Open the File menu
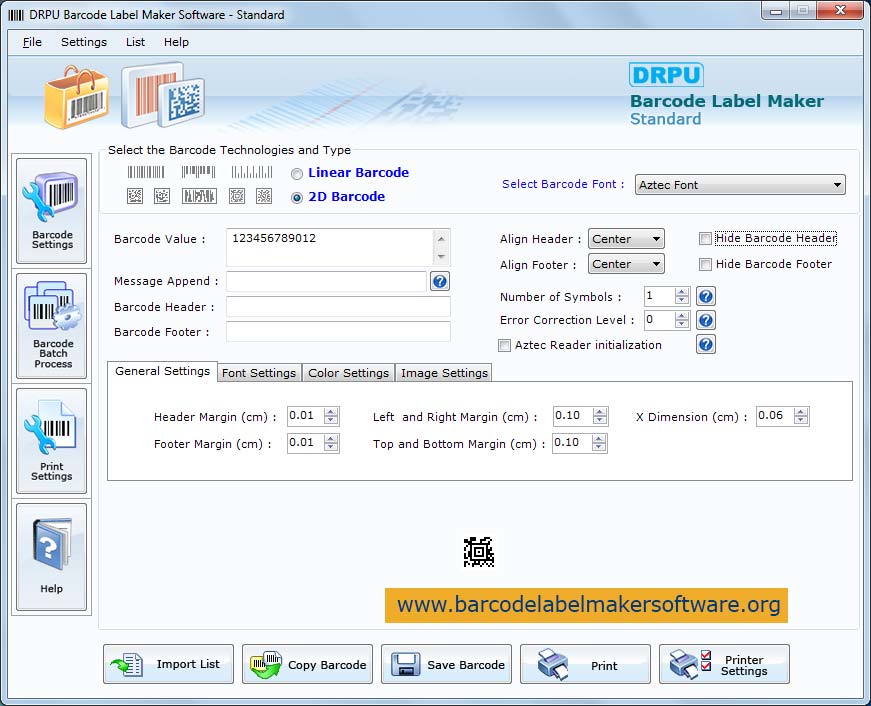The height and width of the screenshot is (706, 871). pos(32,42)
